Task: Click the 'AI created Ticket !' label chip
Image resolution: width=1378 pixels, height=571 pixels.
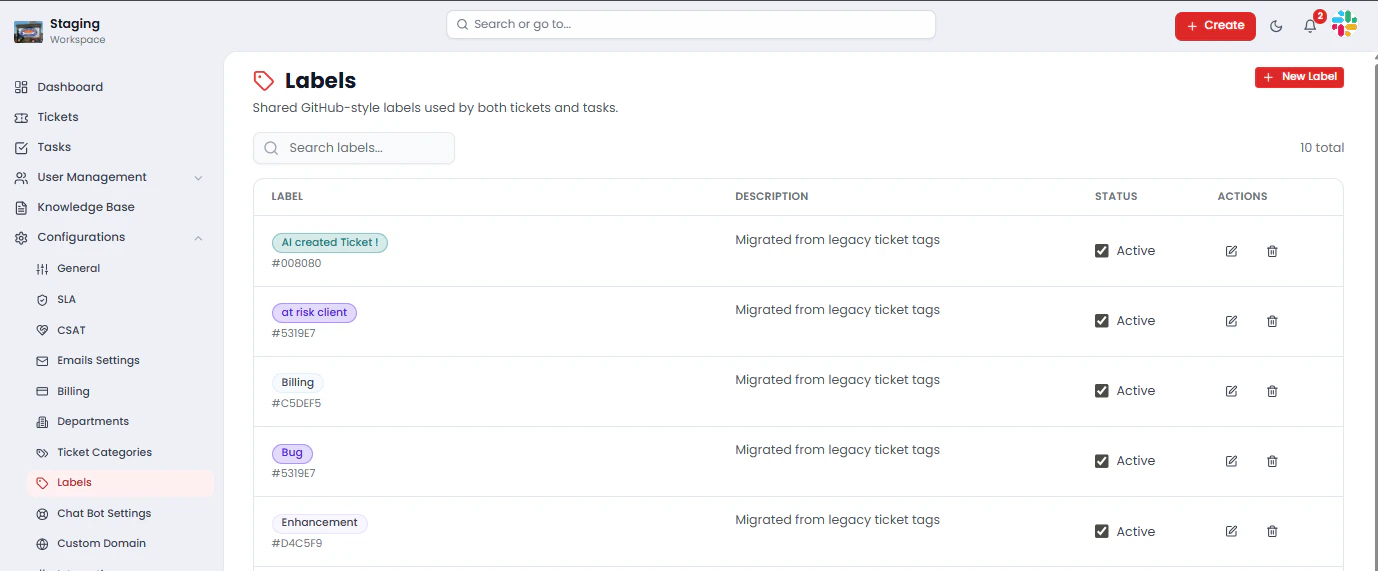Action: [330, 243]
